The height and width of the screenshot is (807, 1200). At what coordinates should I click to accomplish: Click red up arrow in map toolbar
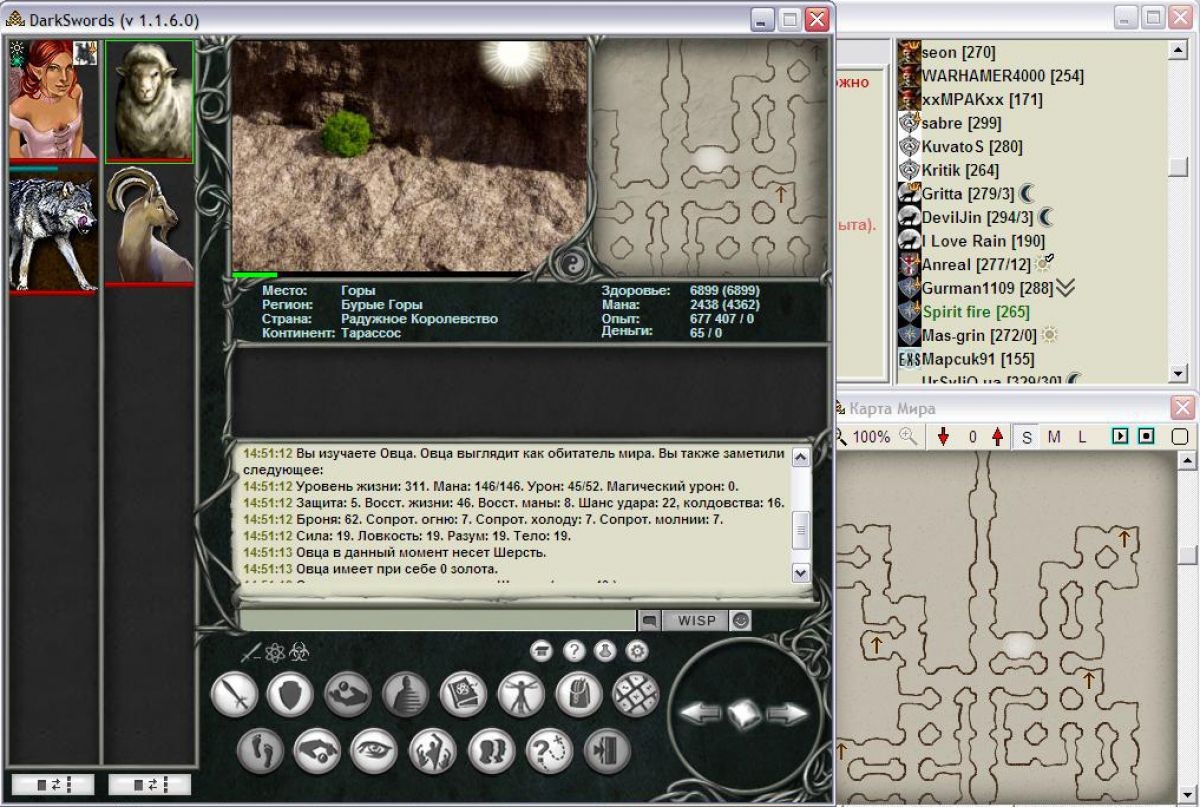pyautogui.click(x=997, y=437)
